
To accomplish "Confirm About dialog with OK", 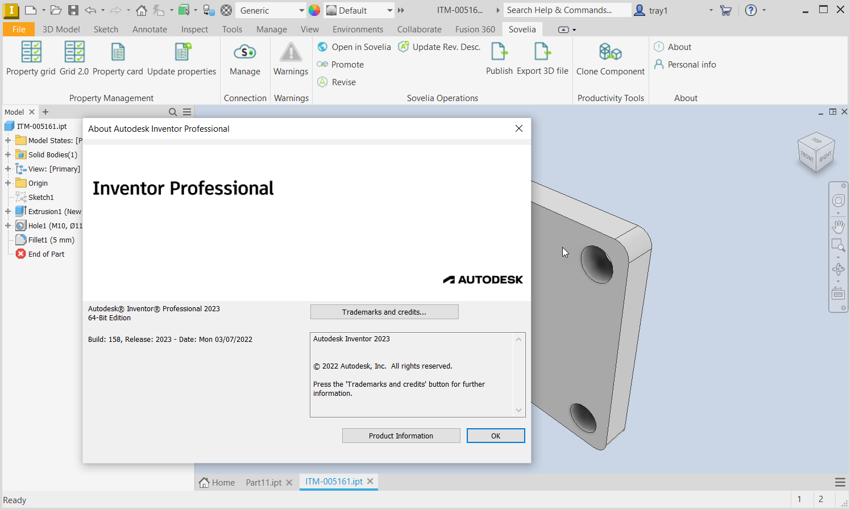I will 495,436.
